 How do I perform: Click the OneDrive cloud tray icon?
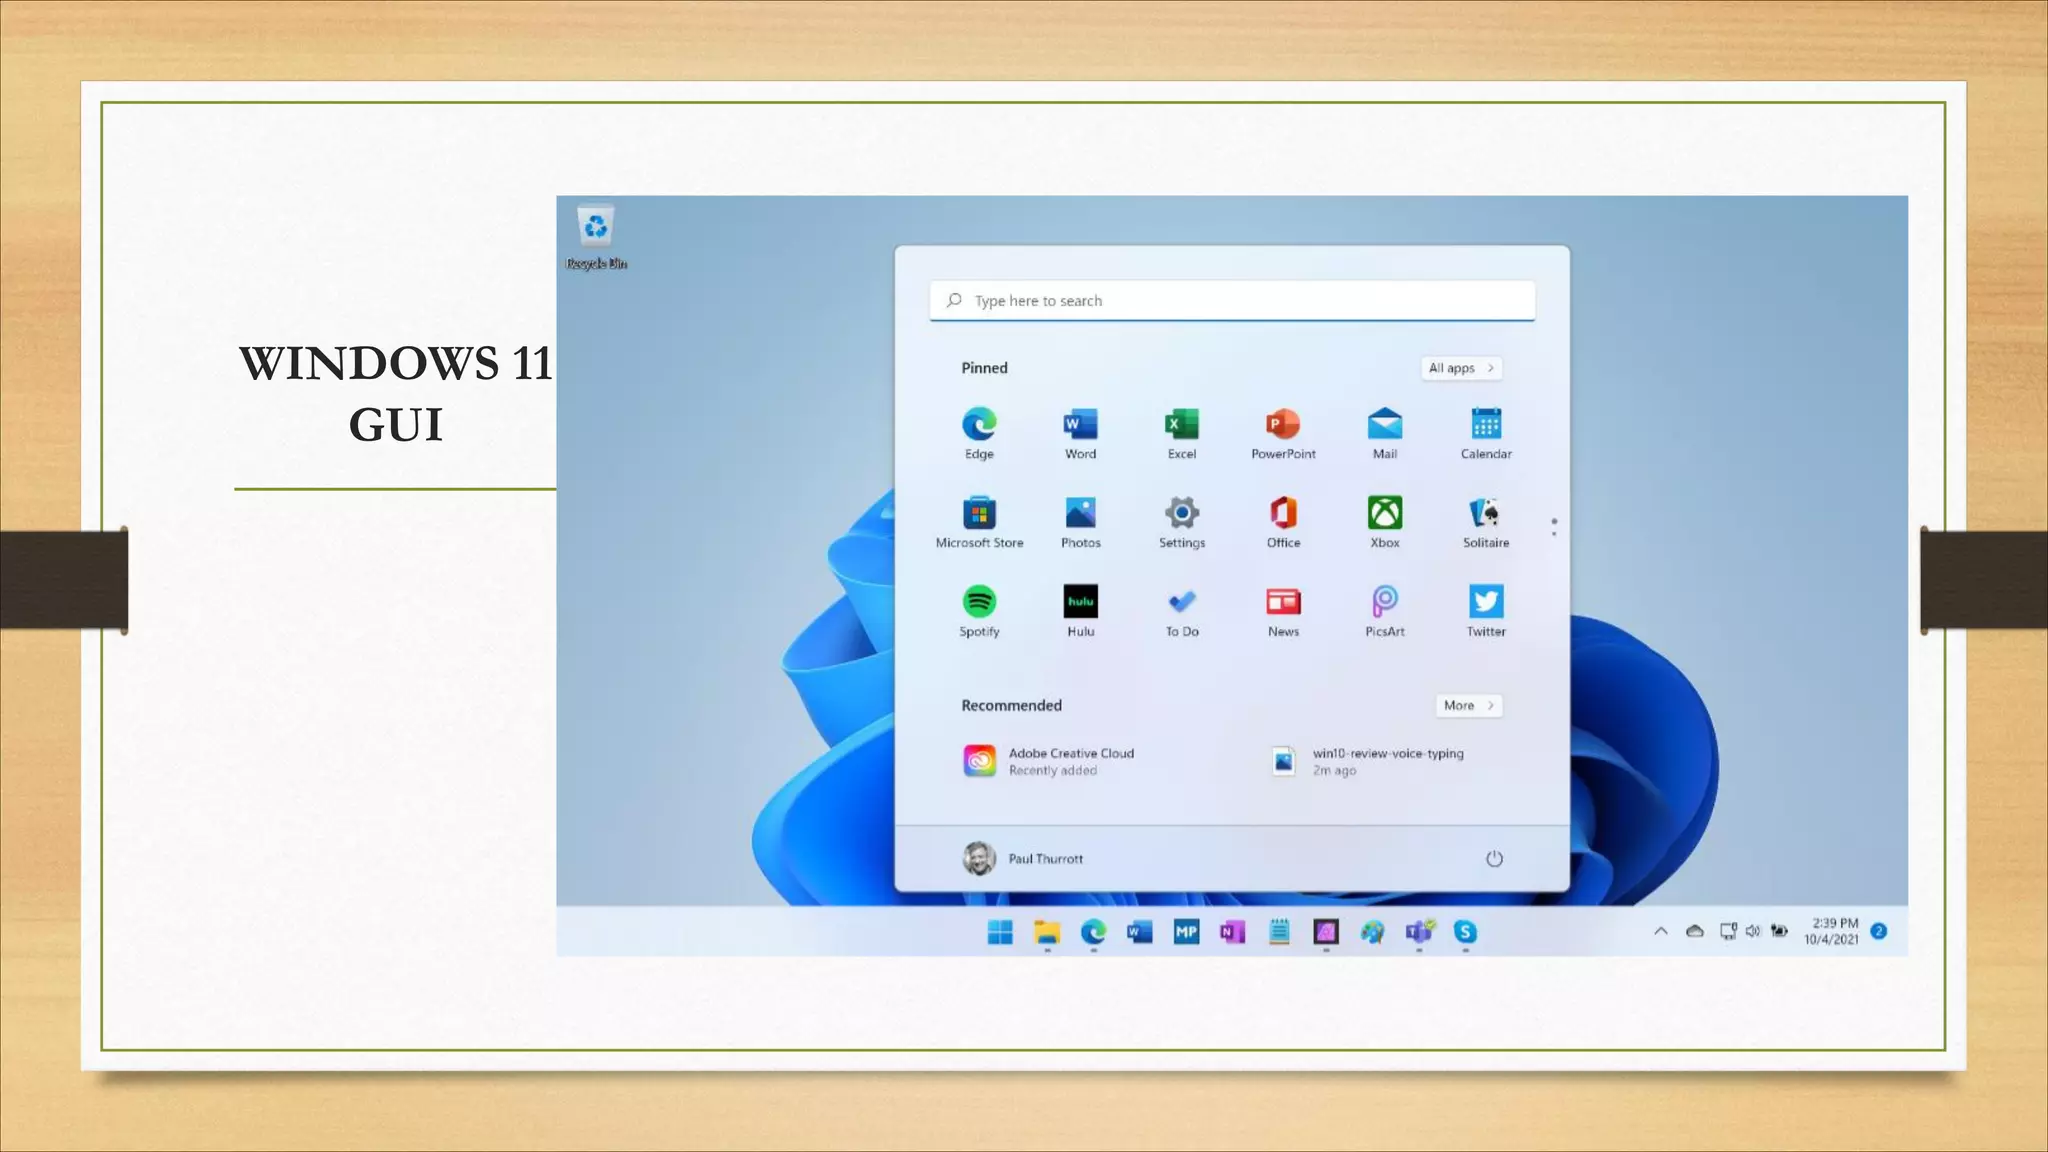[1694, 931]
